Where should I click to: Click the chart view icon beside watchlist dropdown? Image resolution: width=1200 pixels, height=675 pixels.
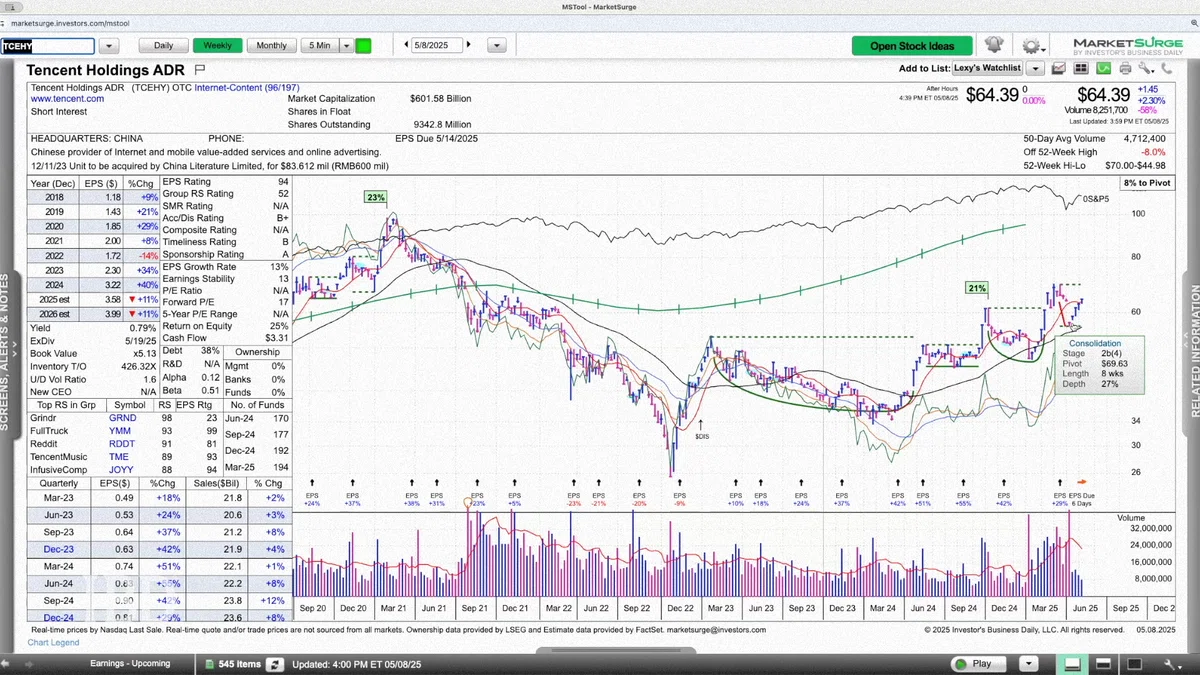click(1058, 68)
